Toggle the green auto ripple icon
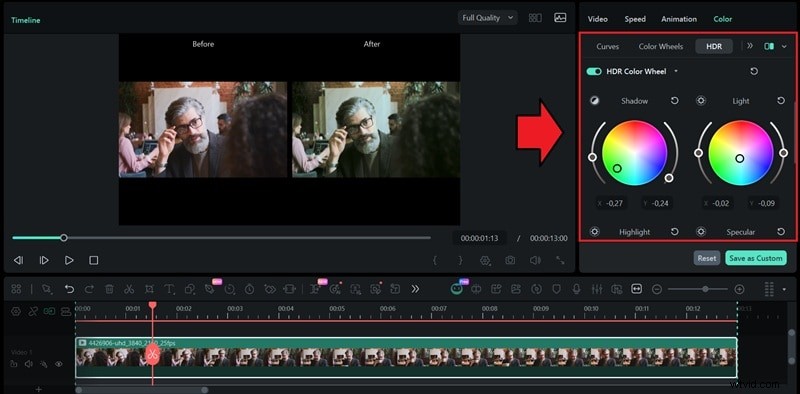800x394 pixels. 49,311
